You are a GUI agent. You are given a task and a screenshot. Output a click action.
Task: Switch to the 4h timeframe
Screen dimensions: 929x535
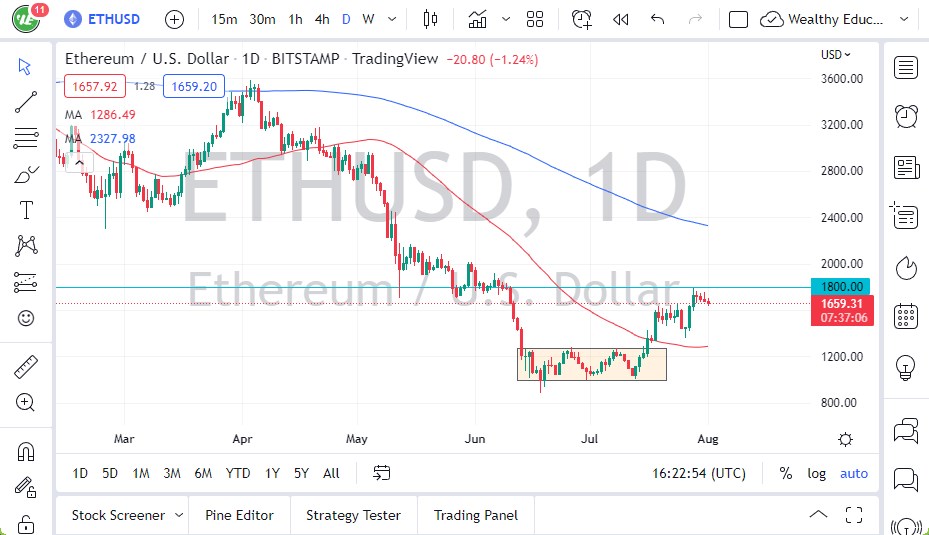click(x=321, y=19)
